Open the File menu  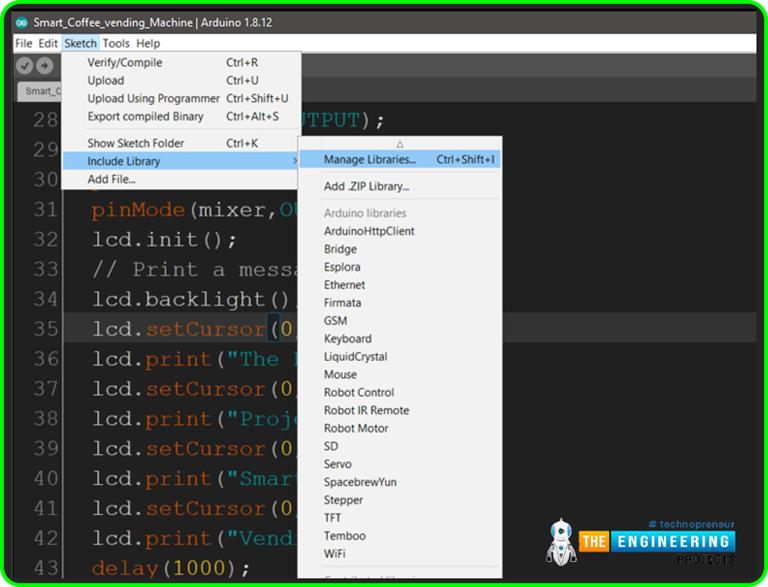tap(24, 44)
